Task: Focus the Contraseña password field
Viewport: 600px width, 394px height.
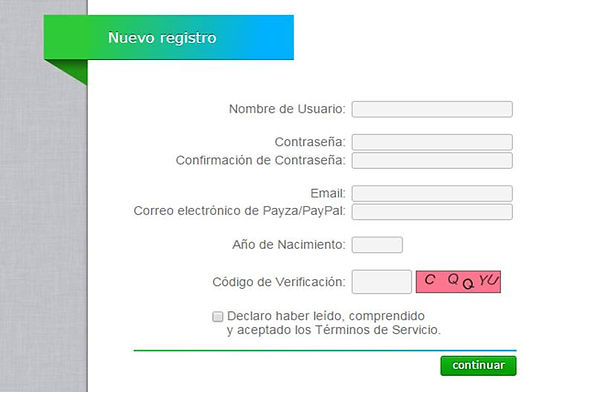Action: [432, 142]
